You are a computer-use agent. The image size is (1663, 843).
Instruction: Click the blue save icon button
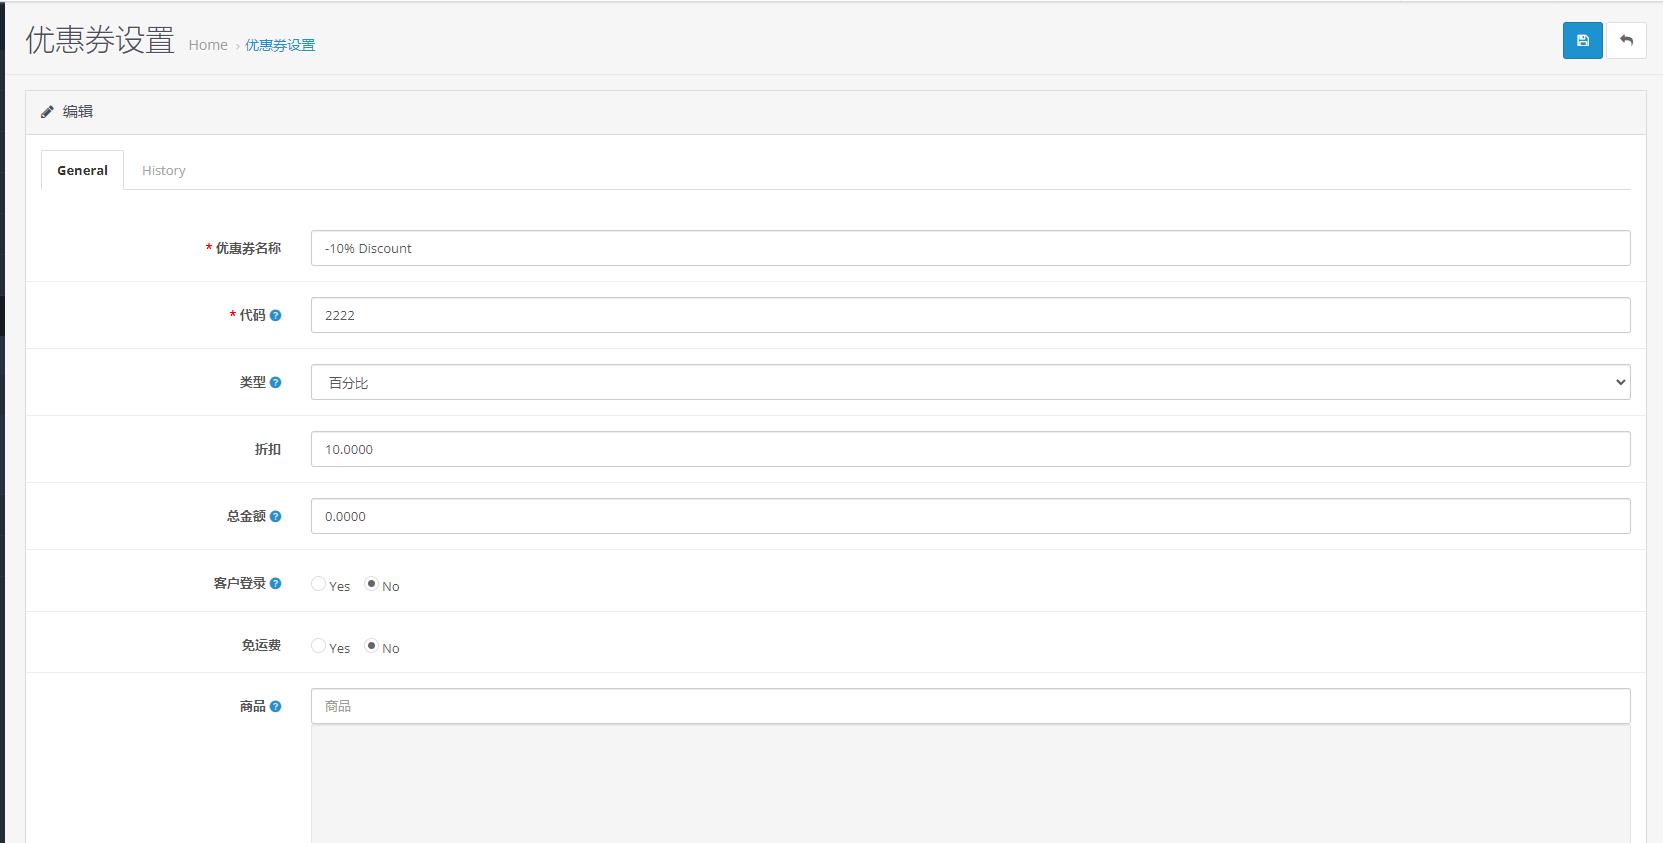click(x=1582, y=41)
